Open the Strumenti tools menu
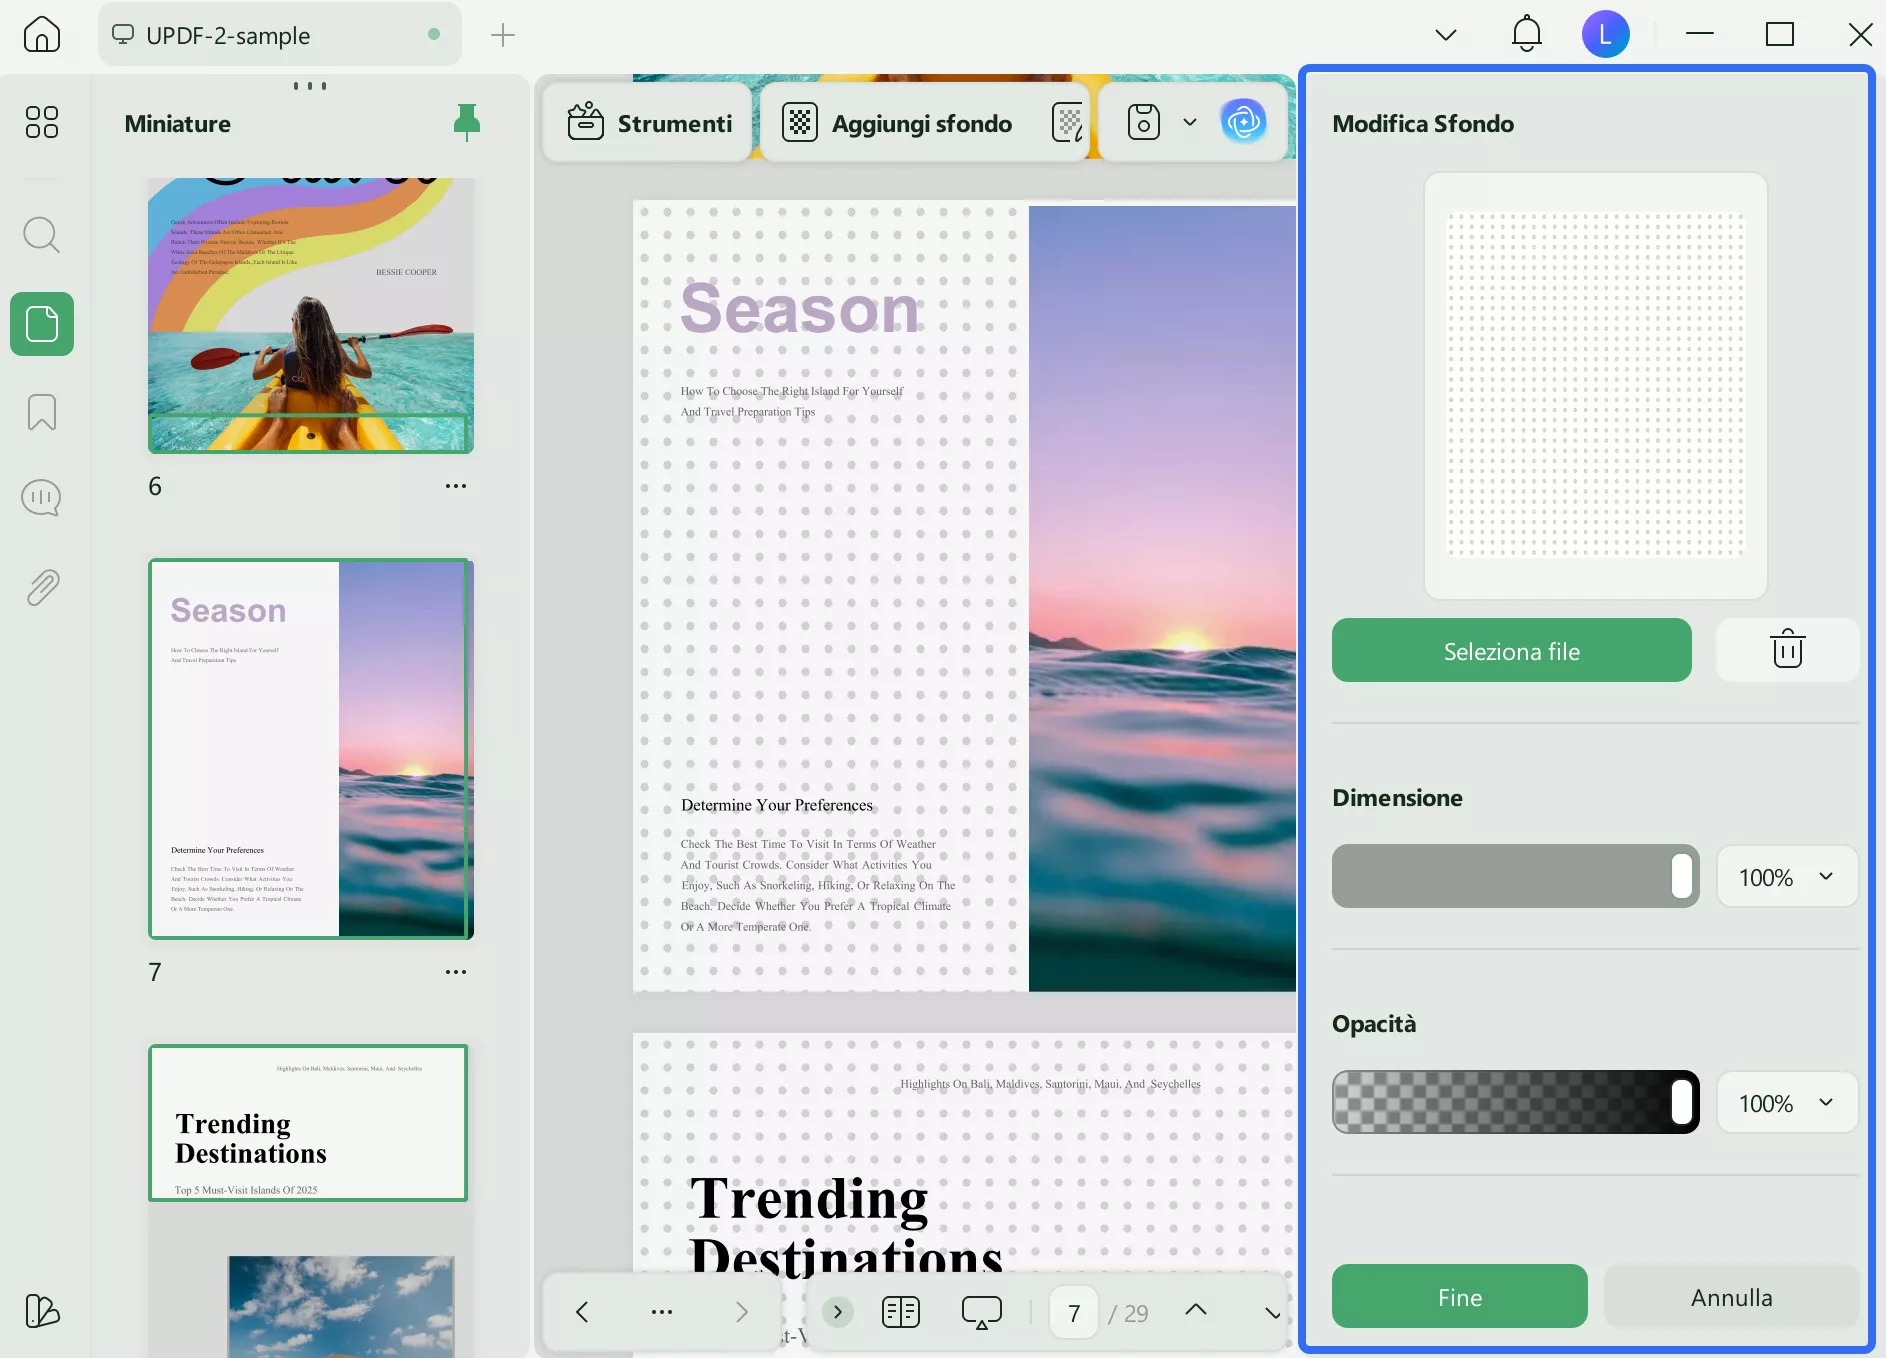 [x=649, y=123]
